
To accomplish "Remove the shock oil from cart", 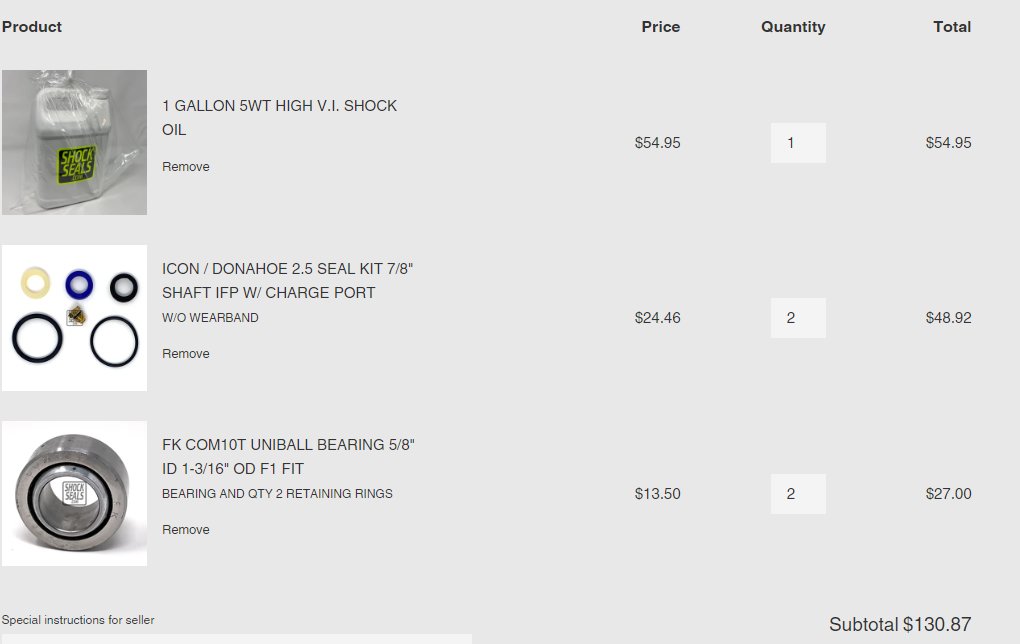I will pyautogui.click(x=185, y=167).
